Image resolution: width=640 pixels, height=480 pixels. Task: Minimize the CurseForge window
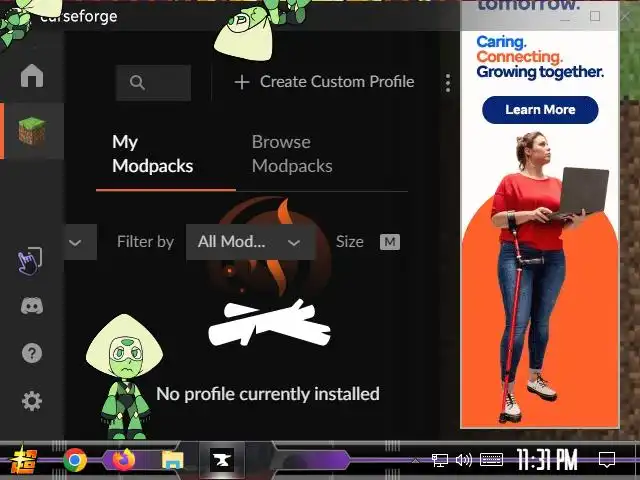click(x=565, y=18)
